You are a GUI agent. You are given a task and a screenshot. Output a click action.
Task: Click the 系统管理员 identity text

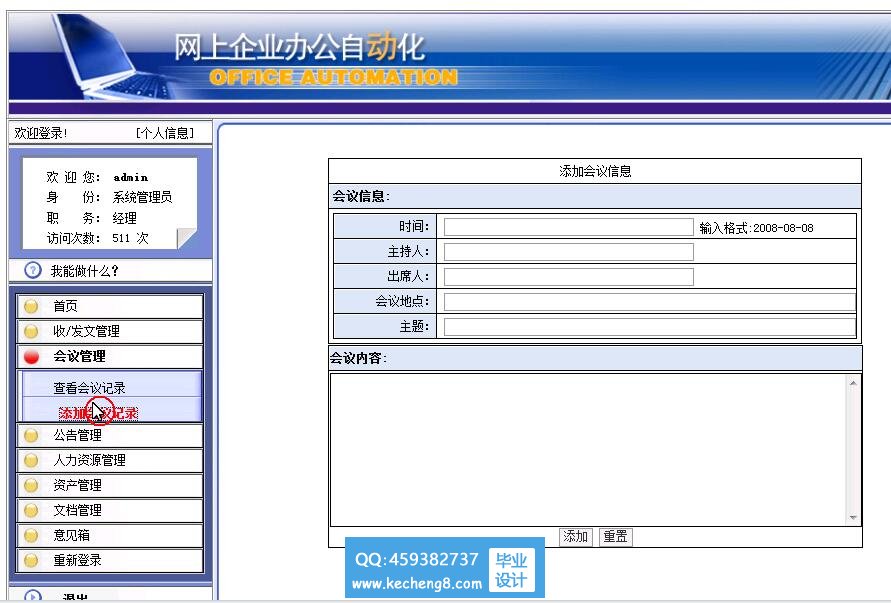[142, 197]
